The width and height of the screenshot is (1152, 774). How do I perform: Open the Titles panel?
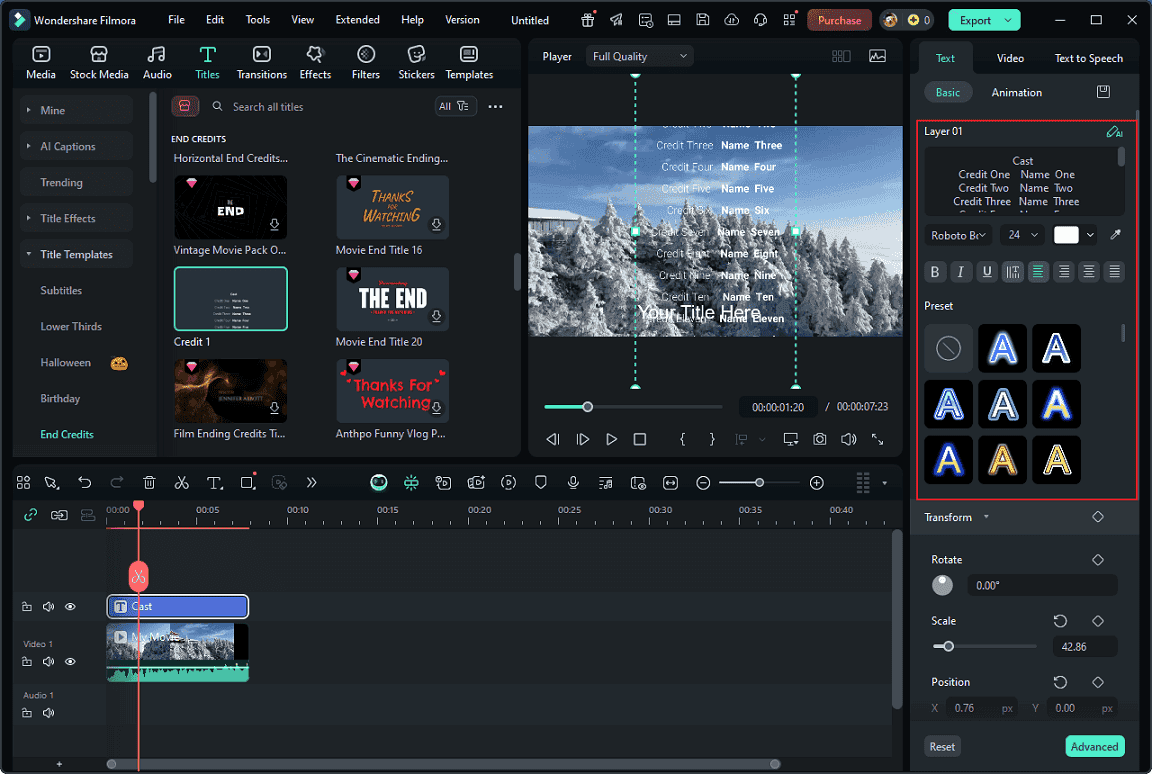(x=207, y=60)
